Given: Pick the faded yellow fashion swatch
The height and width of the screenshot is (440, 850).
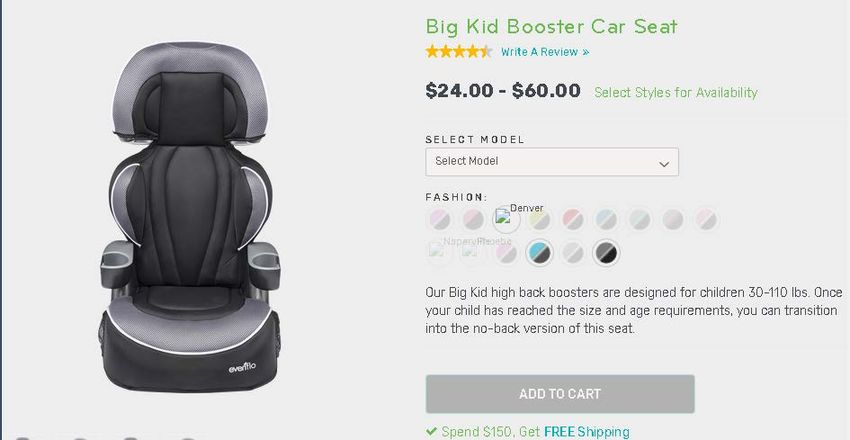Looking at the screenshot, I should pos(539,219).
